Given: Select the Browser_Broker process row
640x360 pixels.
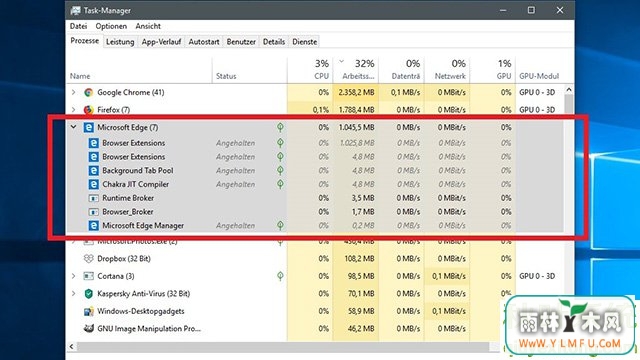Looking at the screenshot, I should click(315, 212).
